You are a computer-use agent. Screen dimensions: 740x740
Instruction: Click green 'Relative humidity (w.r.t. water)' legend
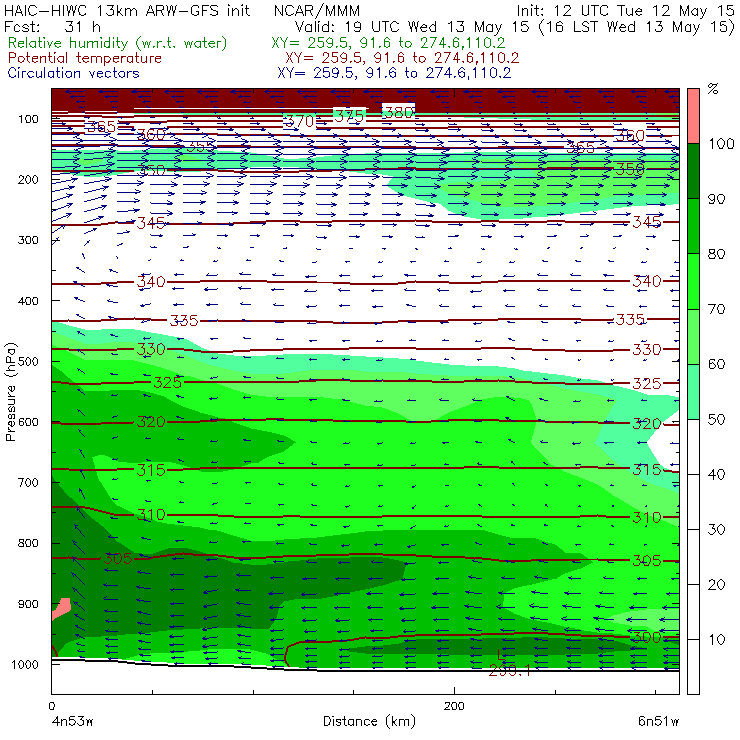(x=118, y=43)
